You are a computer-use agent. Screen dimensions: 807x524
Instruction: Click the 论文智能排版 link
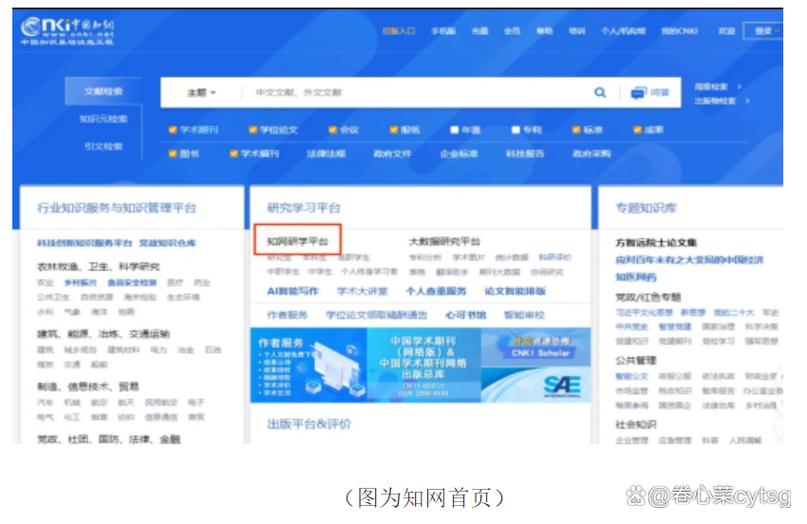(x=515, y=291)
